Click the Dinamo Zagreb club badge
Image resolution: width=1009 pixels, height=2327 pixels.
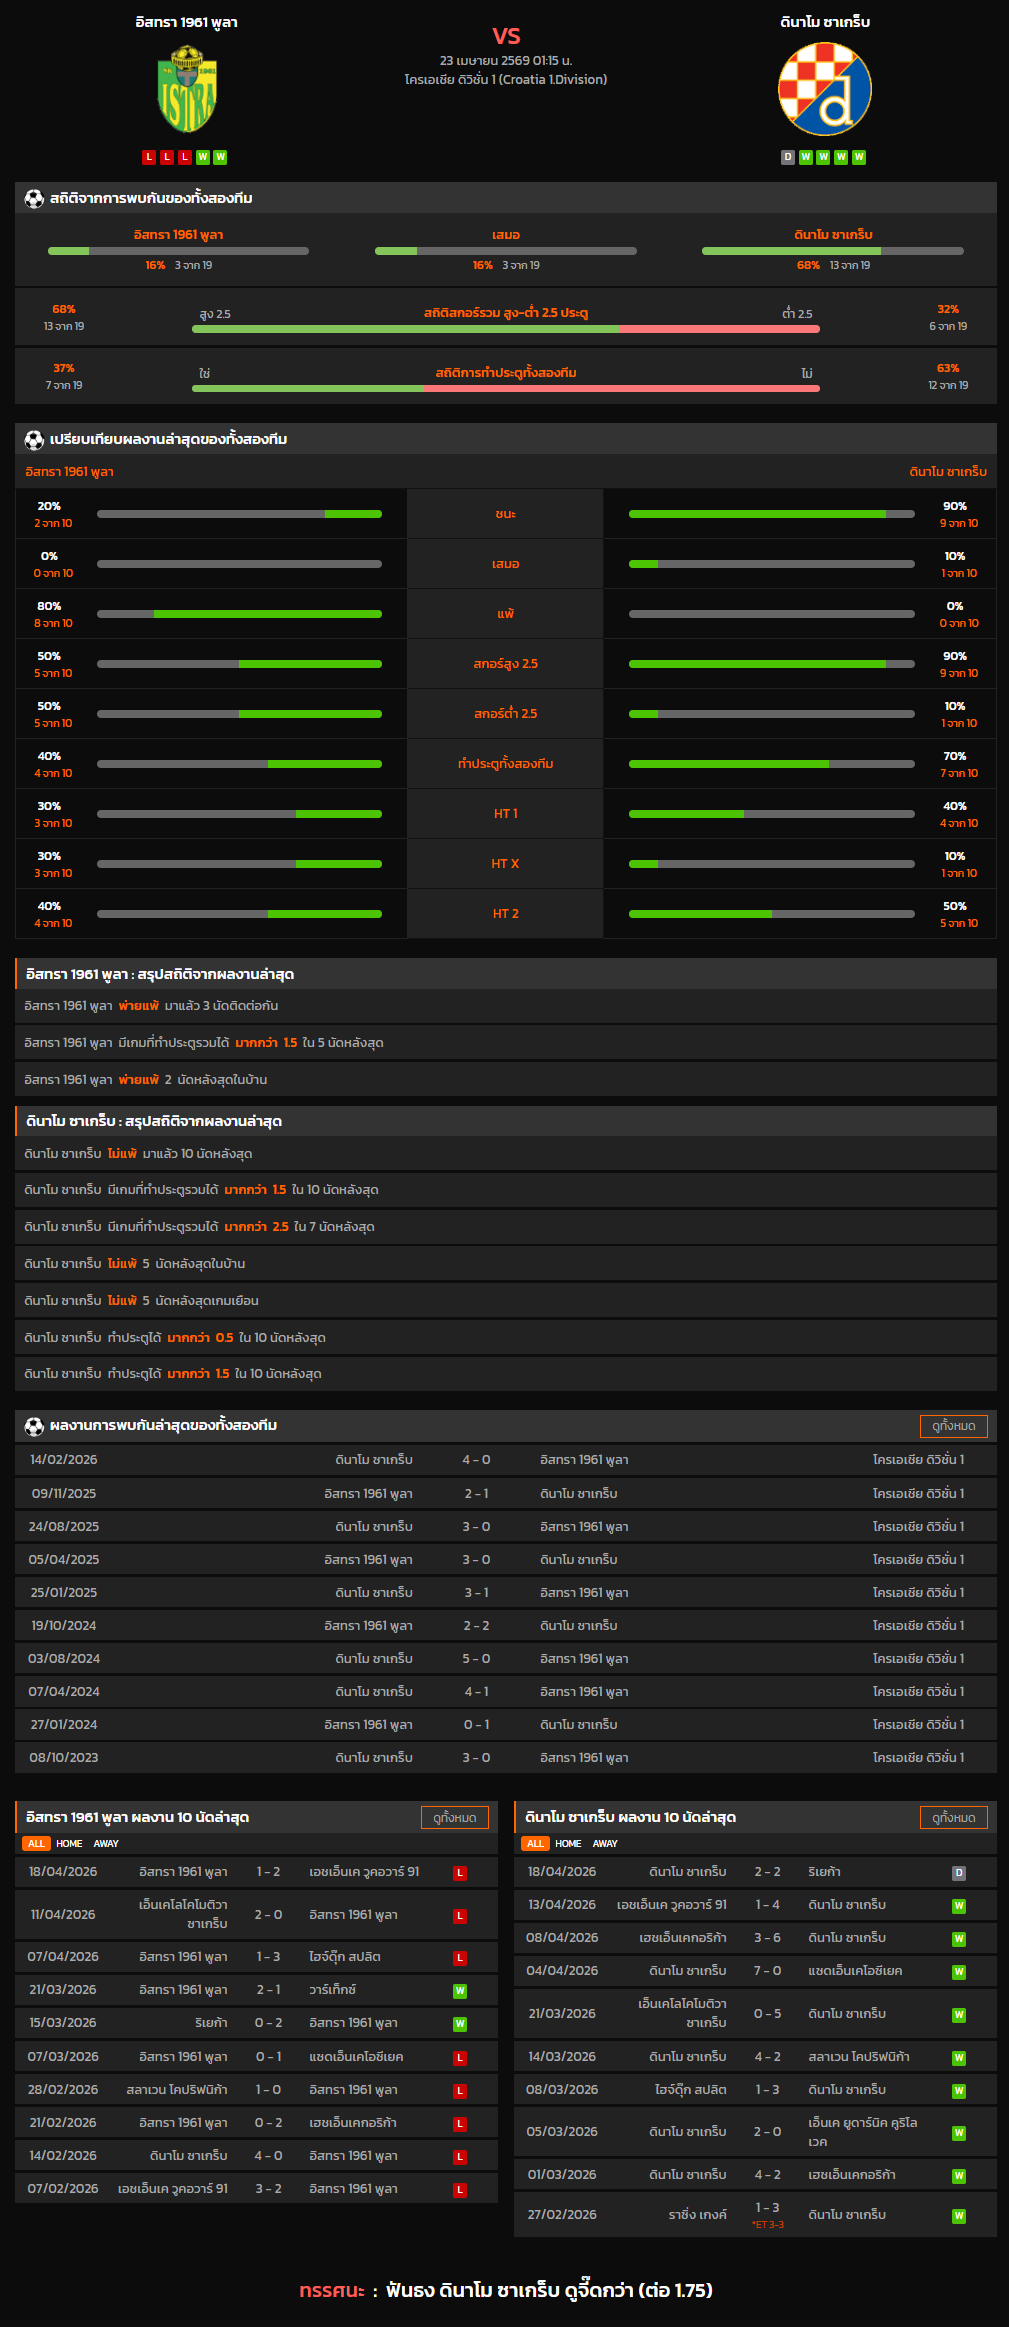coord(824,89)
